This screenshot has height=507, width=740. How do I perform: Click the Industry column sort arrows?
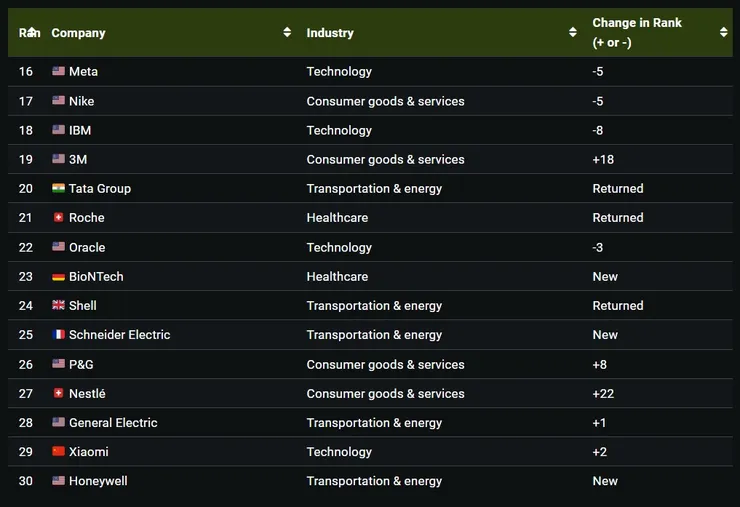[572, 32]
